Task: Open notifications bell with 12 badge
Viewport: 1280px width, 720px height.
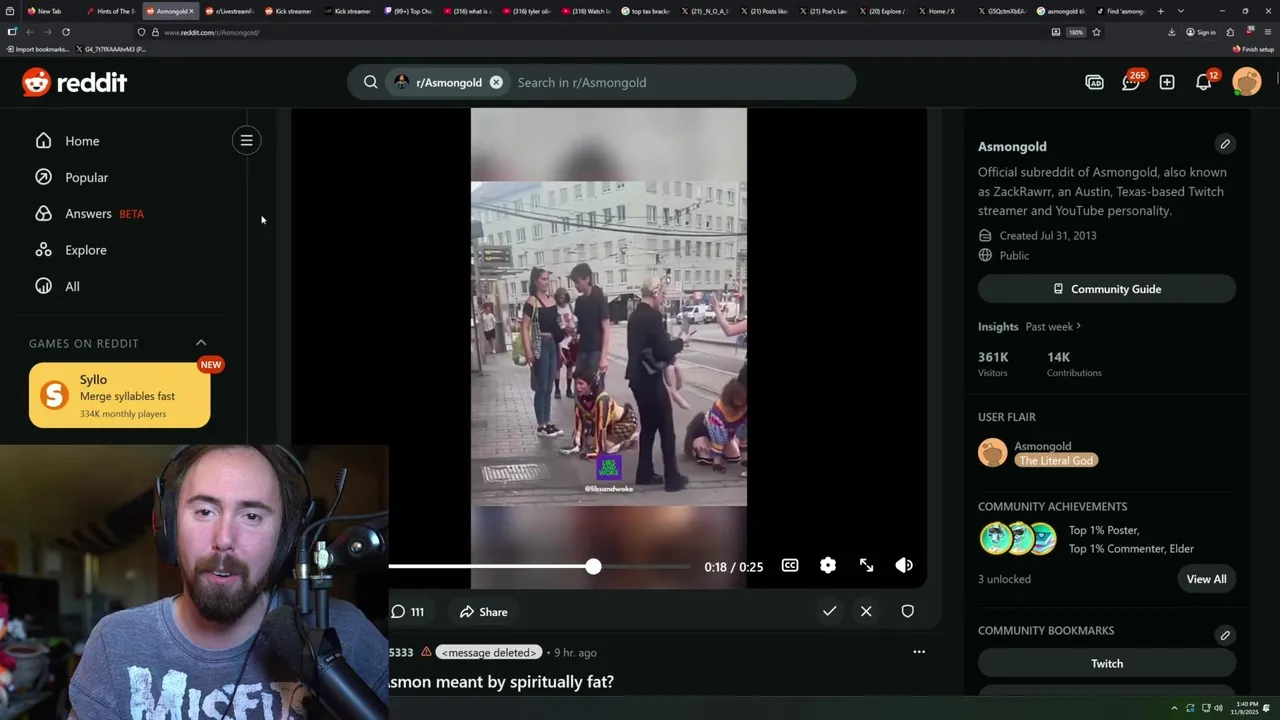Action: coord(1204,82)
